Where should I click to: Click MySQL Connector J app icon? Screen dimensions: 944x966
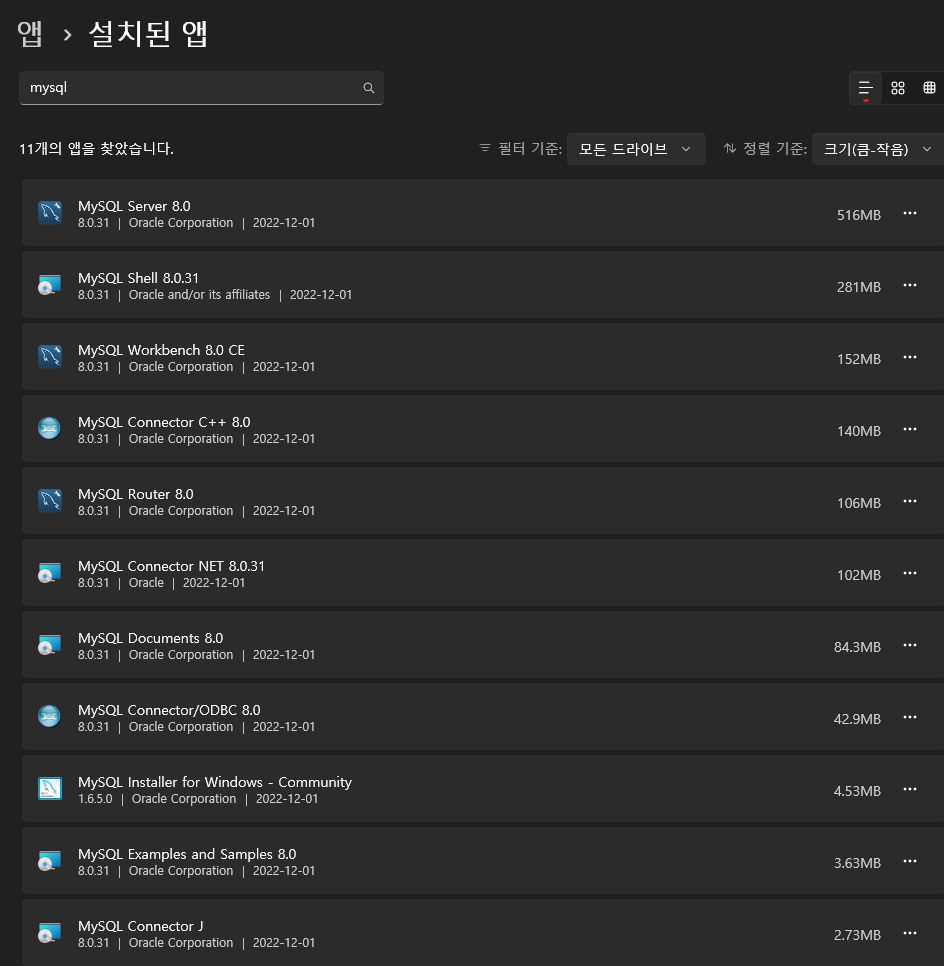click(50, 933)
